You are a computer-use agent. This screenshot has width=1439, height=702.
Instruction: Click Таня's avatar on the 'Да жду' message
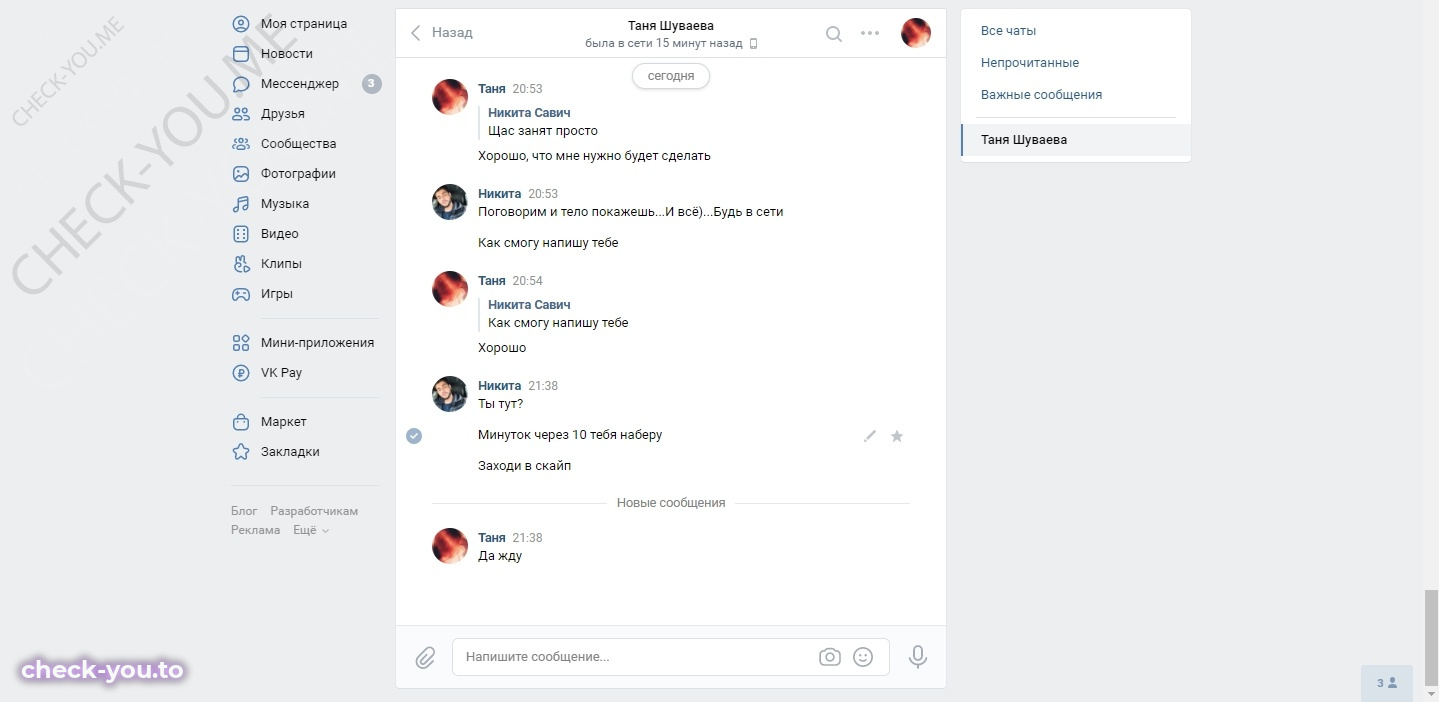pos(450,546)
